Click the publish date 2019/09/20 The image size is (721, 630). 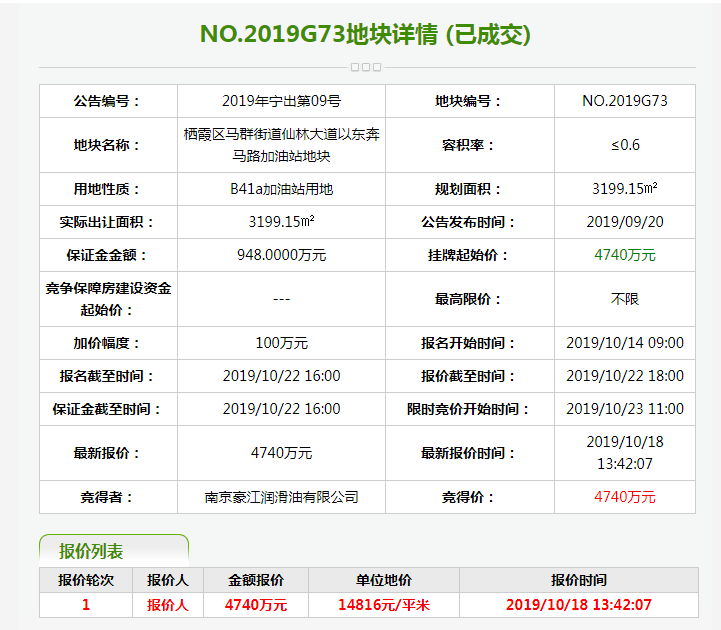(625, 222)
